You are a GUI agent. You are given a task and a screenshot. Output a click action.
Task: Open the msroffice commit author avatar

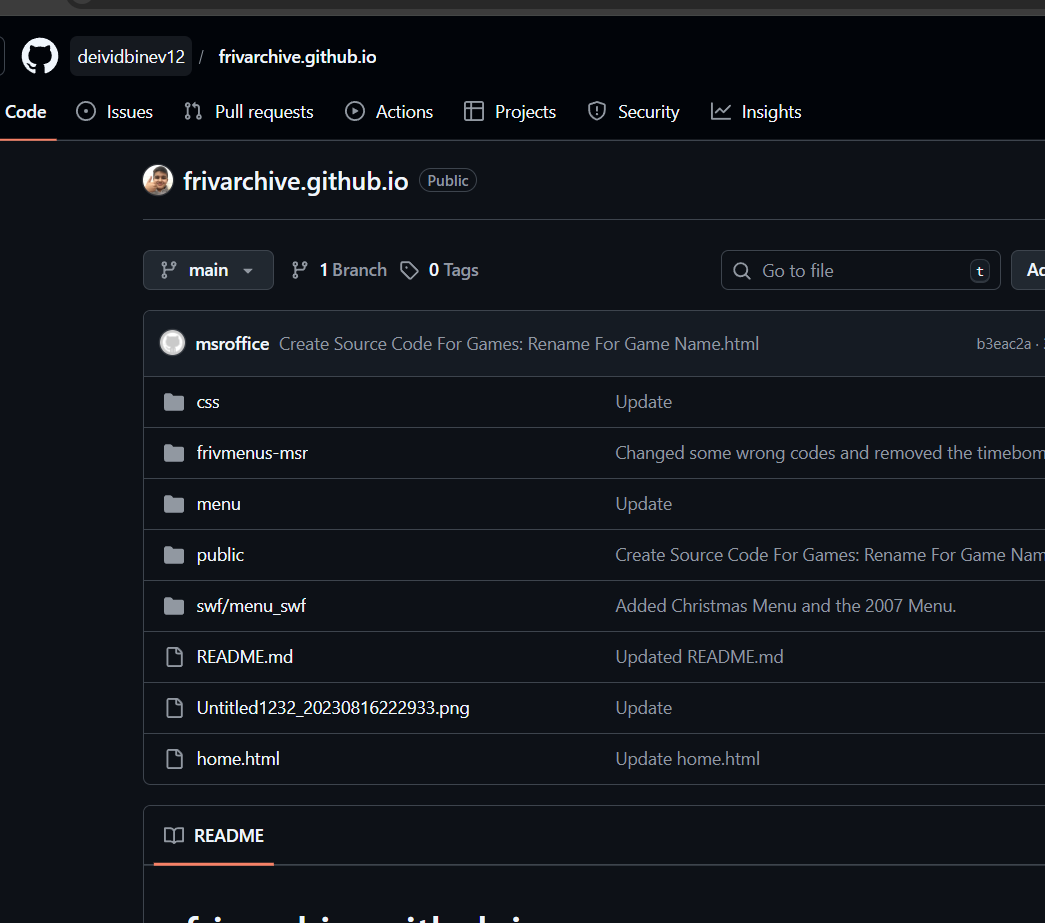pos(173,343)
